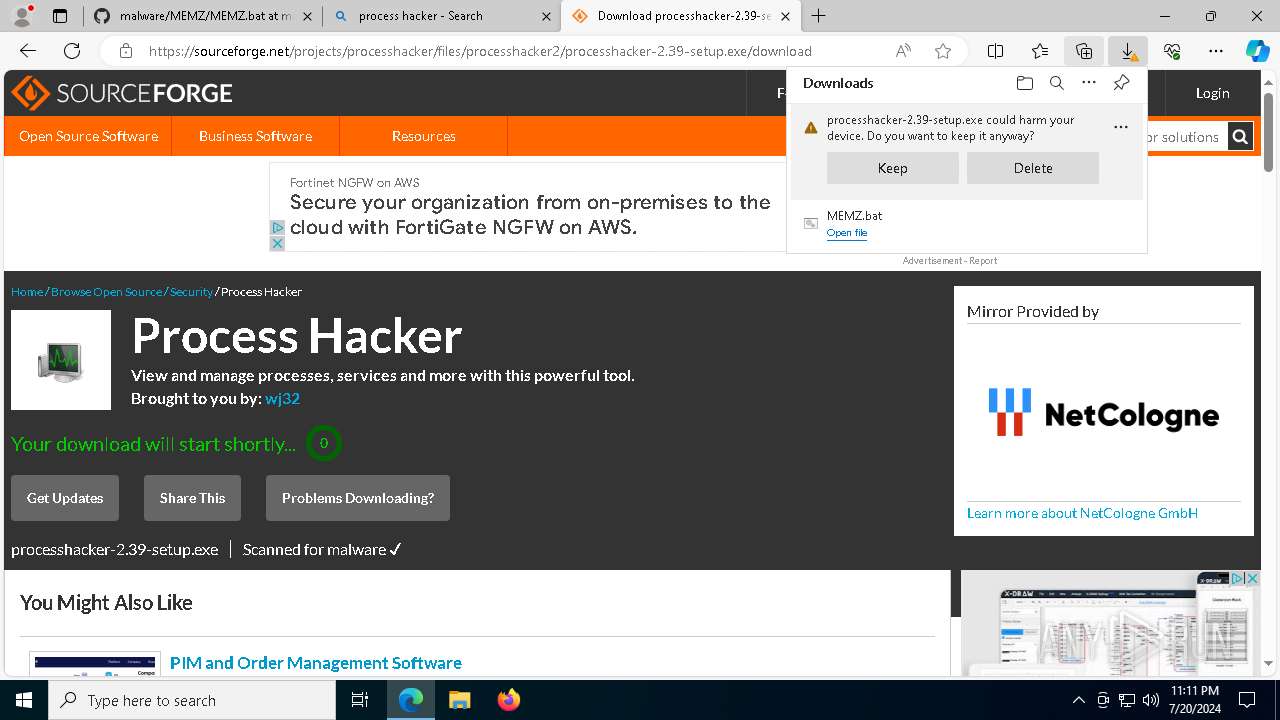
Task: Click the browser back arrow
Action: (28, 51)
